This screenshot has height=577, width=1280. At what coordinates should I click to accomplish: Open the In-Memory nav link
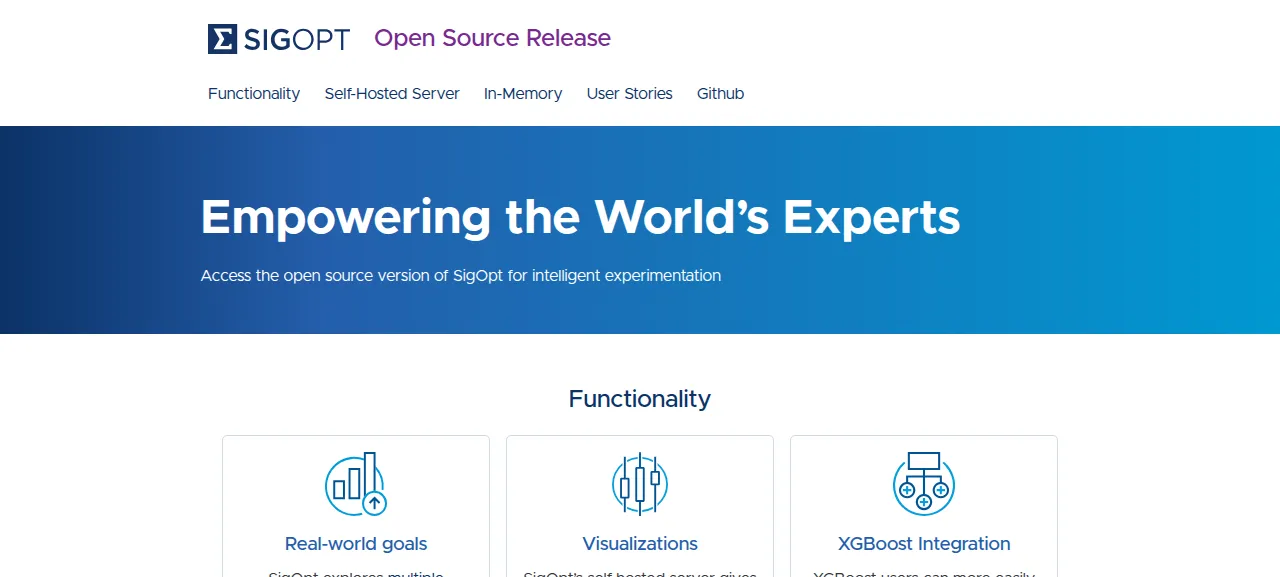click(x=523, y=94)
